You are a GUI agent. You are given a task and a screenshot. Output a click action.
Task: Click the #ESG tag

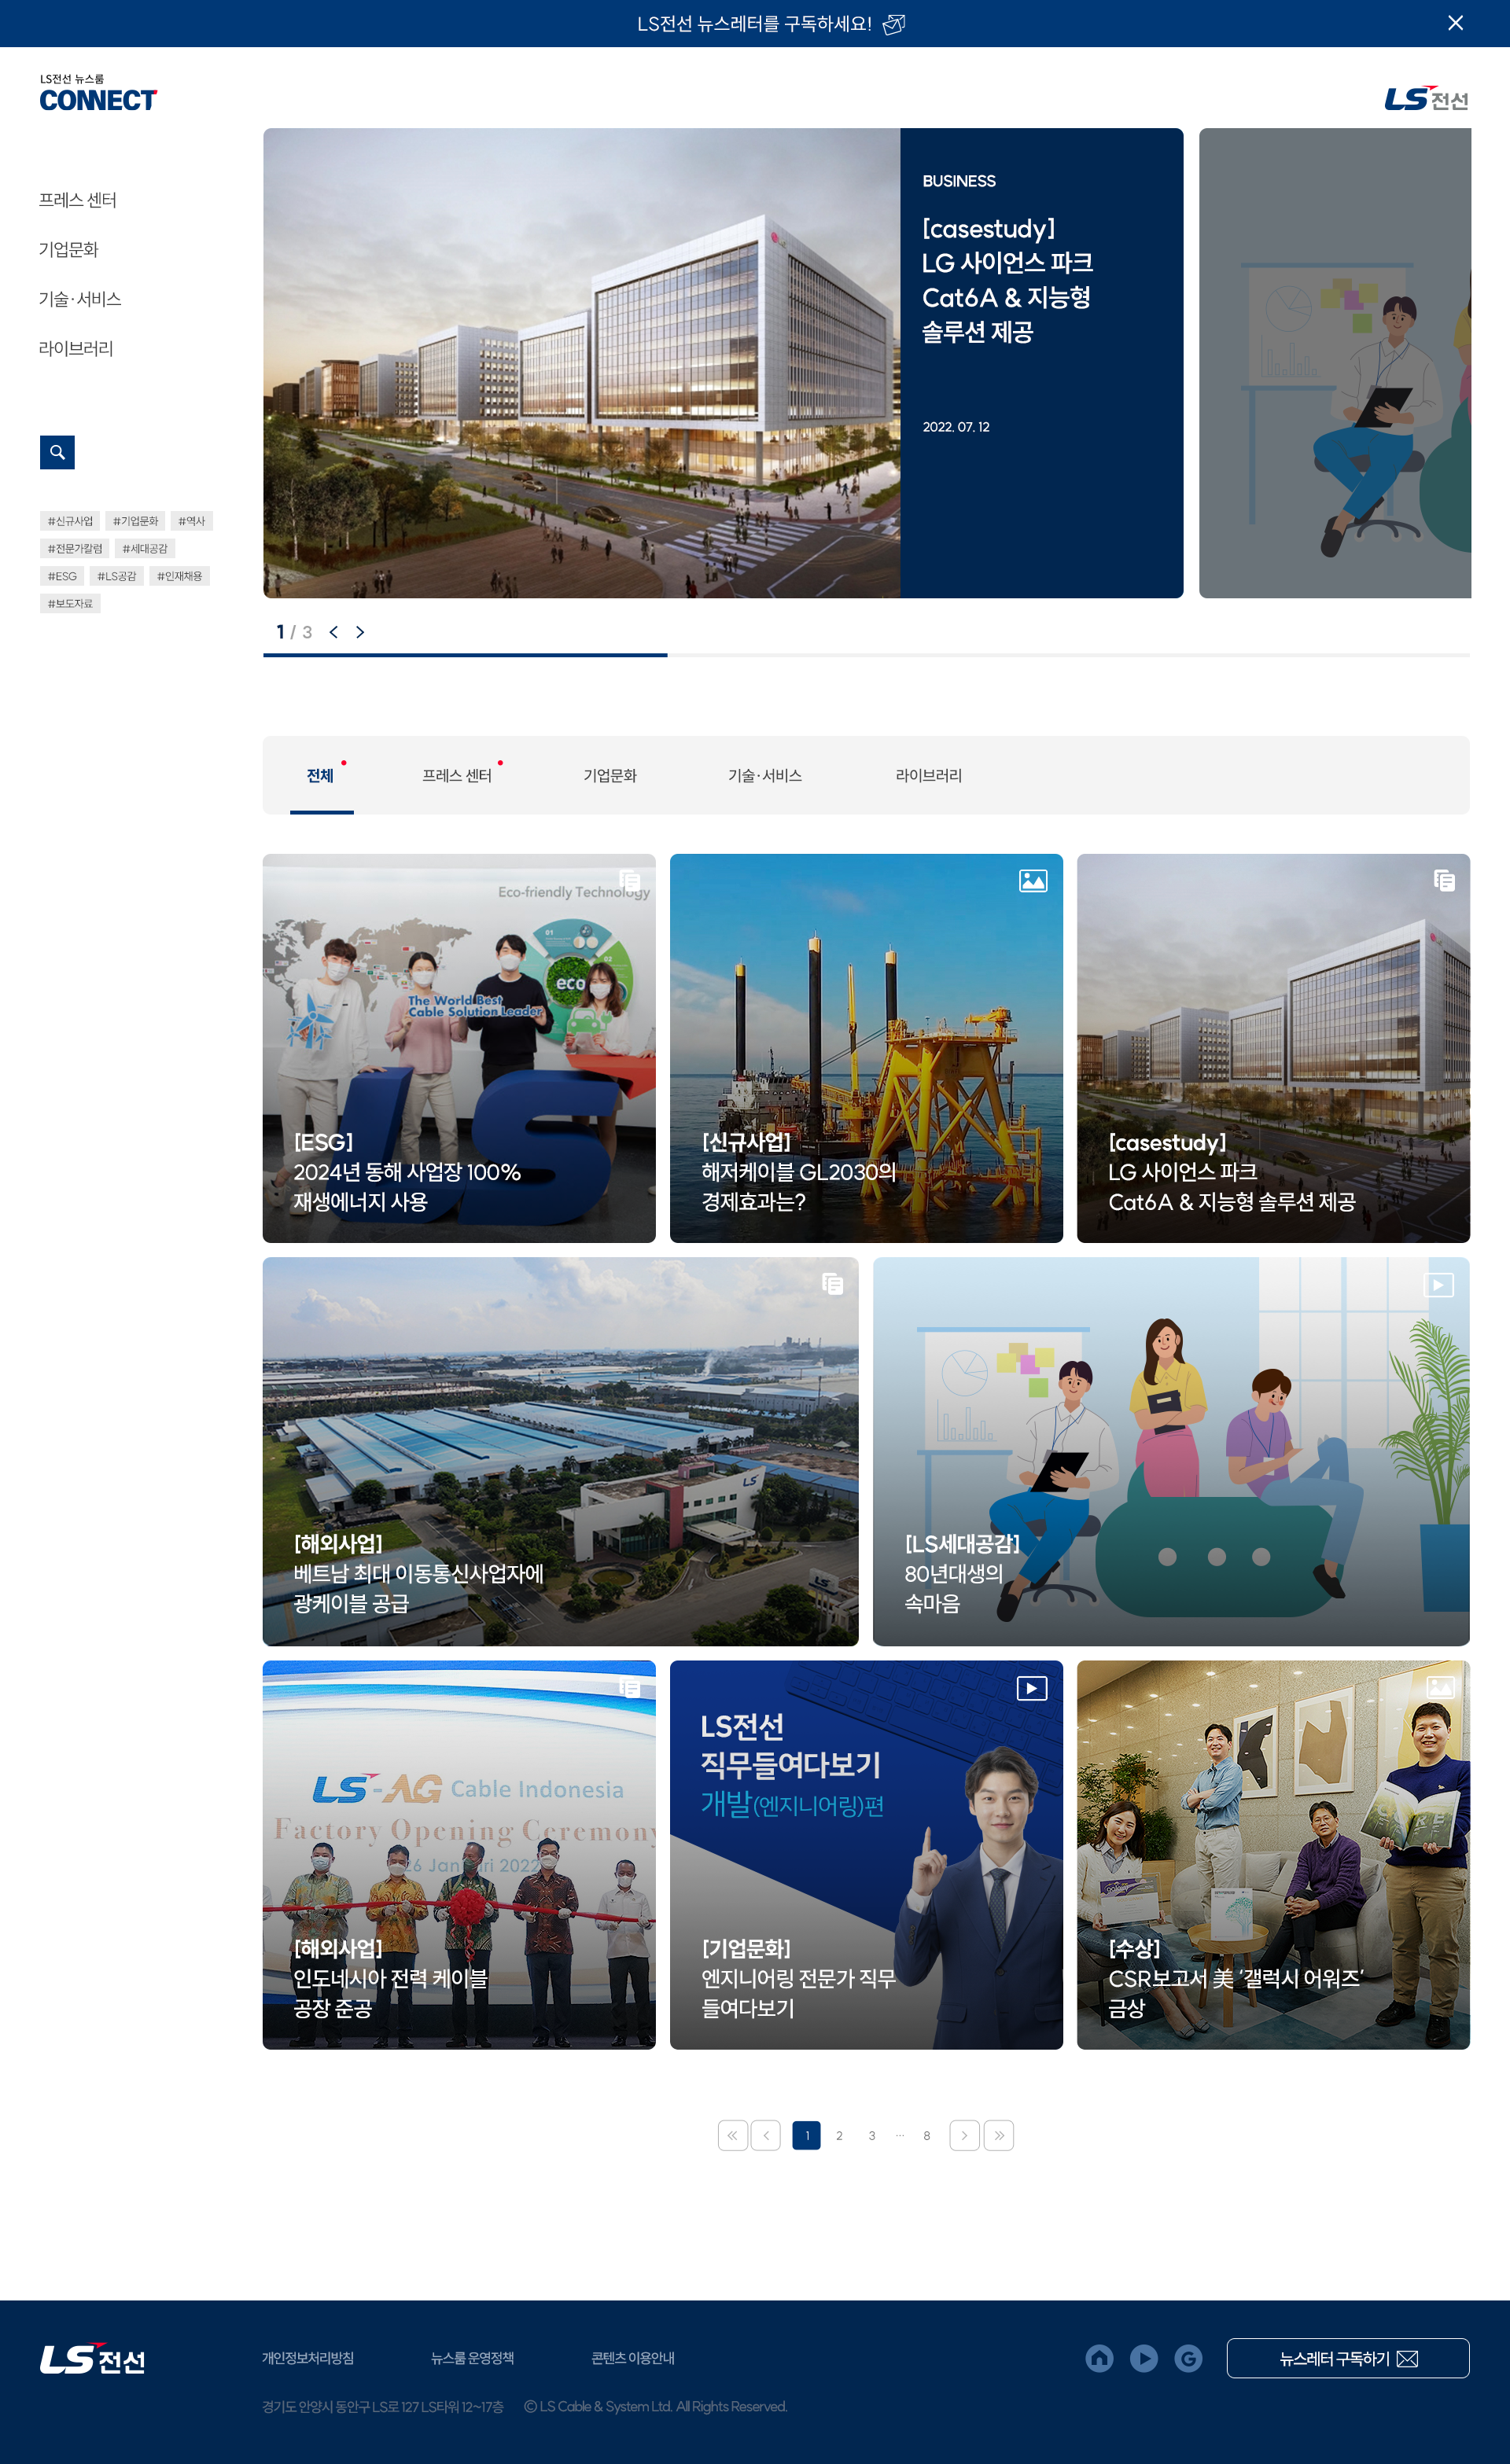click(x=62, y=576)
